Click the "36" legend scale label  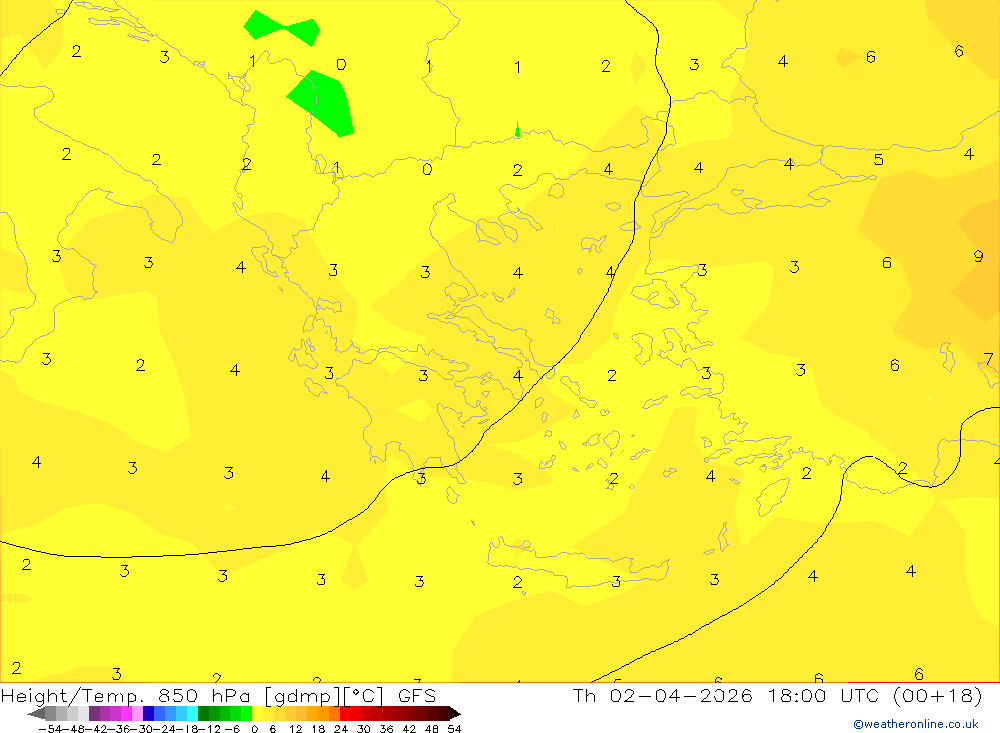(x=386, y=729)
